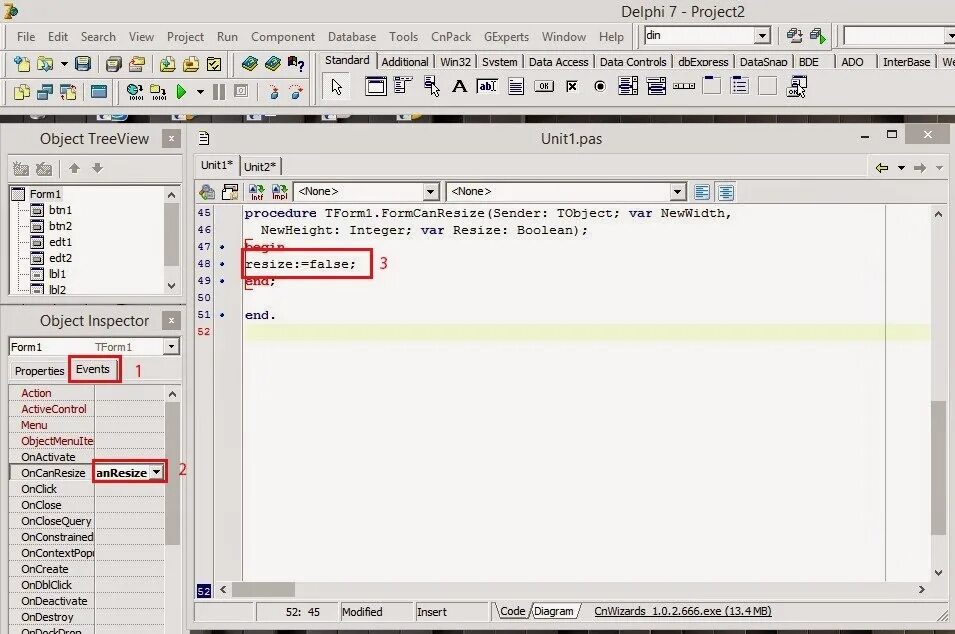Click Remove file from project icon
Screen dimensions: 955x634
point(191,64)
